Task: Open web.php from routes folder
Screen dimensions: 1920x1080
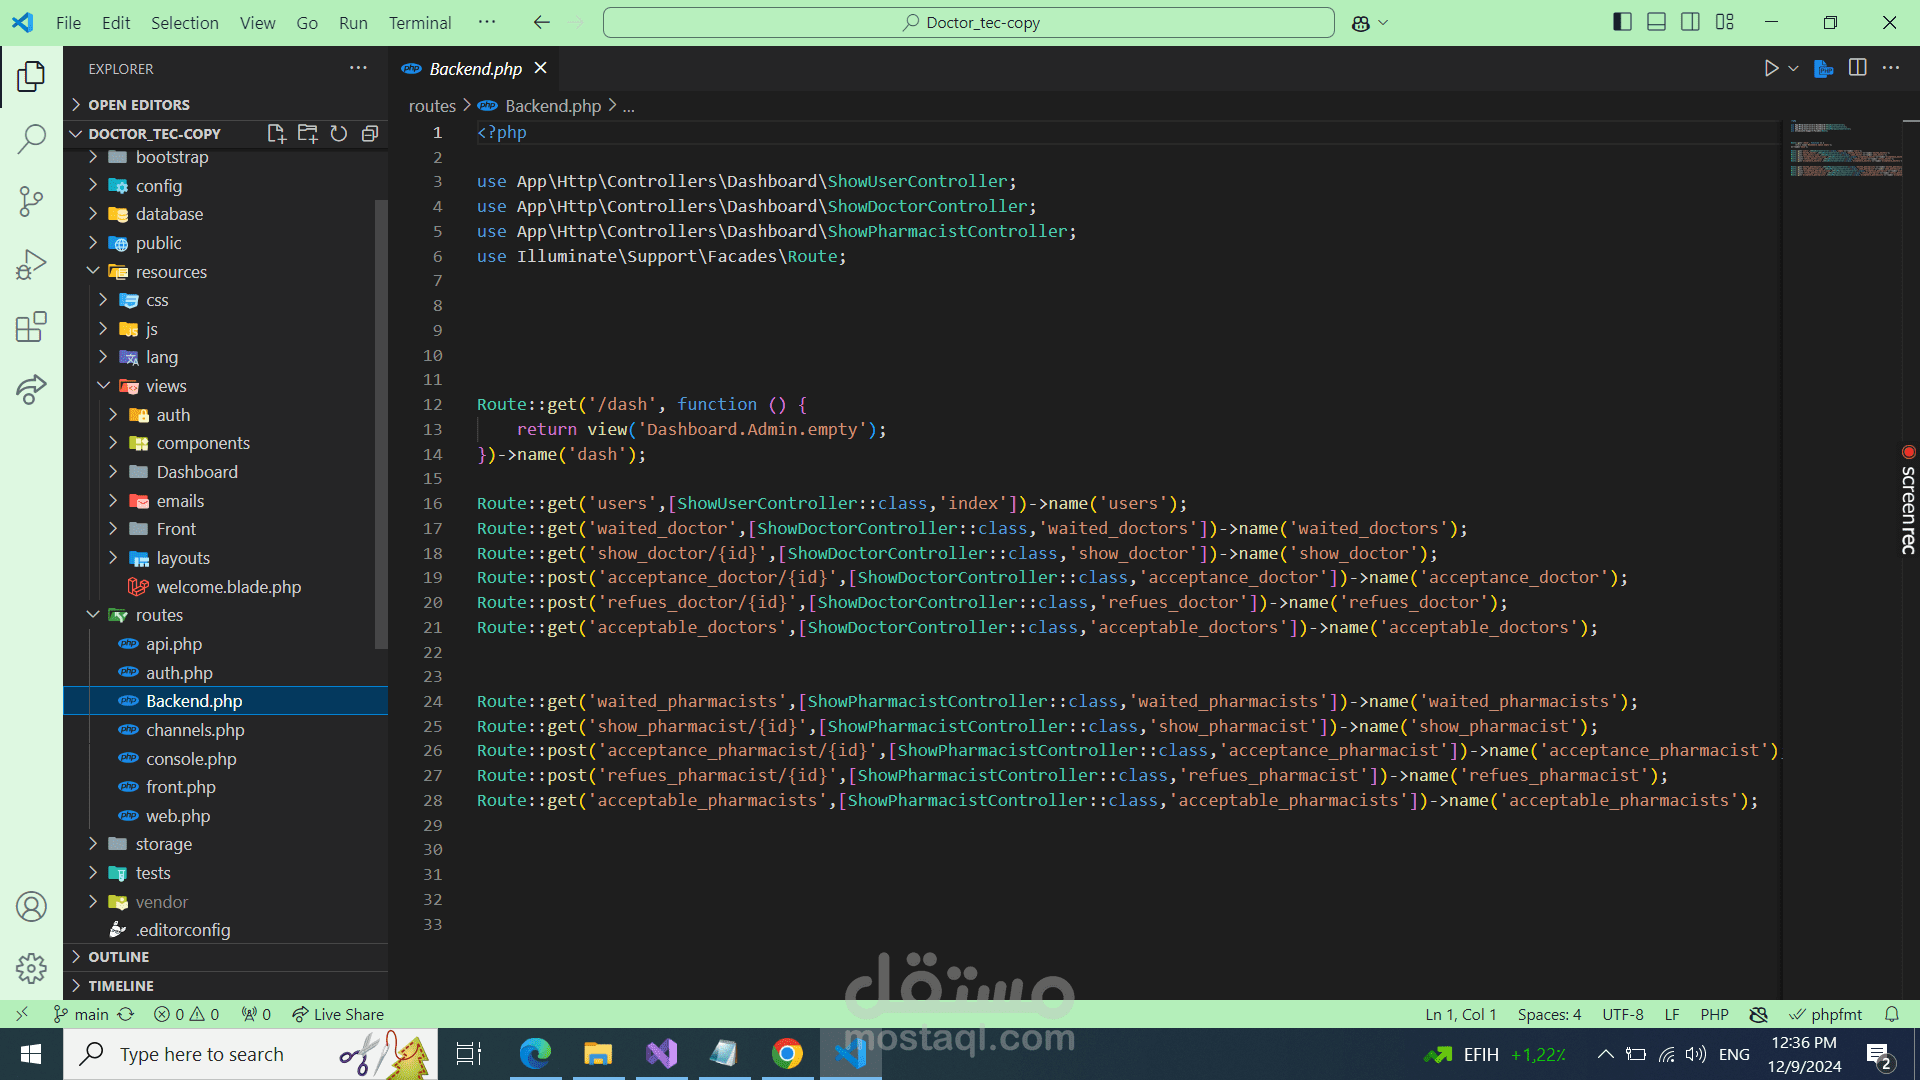Action: 177,816
